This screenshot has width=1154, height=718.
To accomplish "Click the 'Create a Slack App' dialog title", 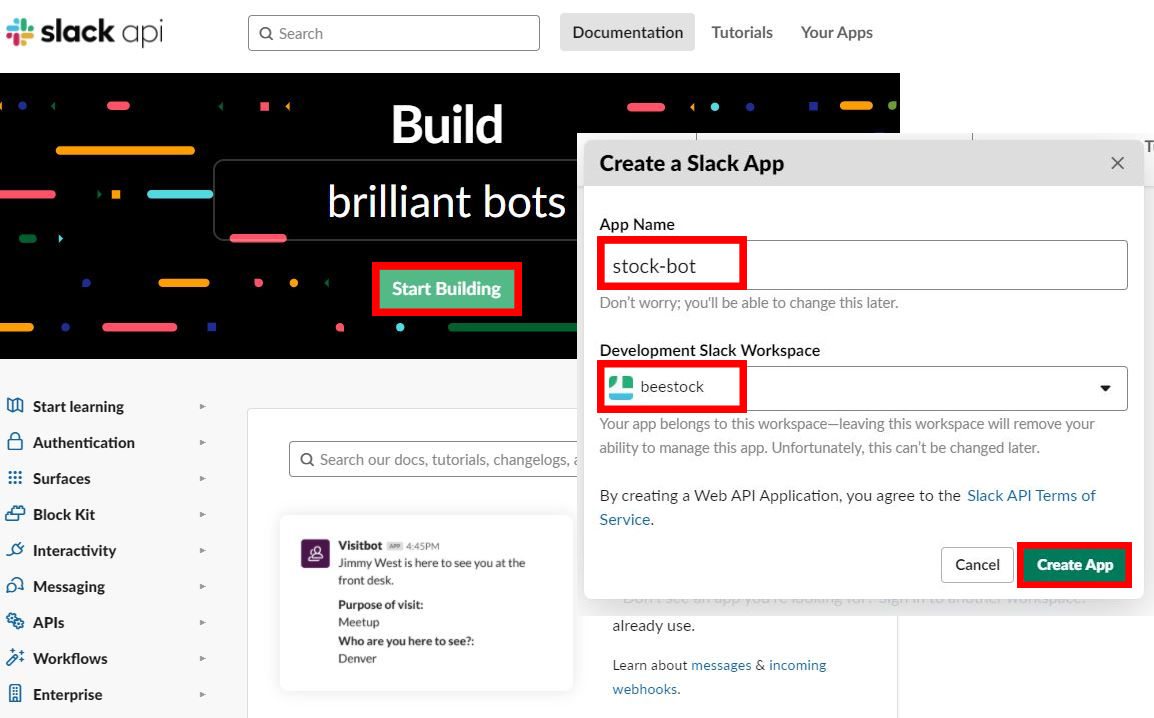I will 692,163.
